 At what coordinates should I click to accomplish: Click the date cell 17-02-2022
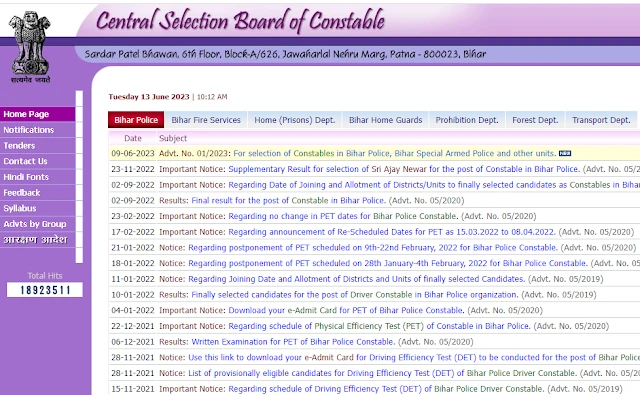click(x=133, y=232)
